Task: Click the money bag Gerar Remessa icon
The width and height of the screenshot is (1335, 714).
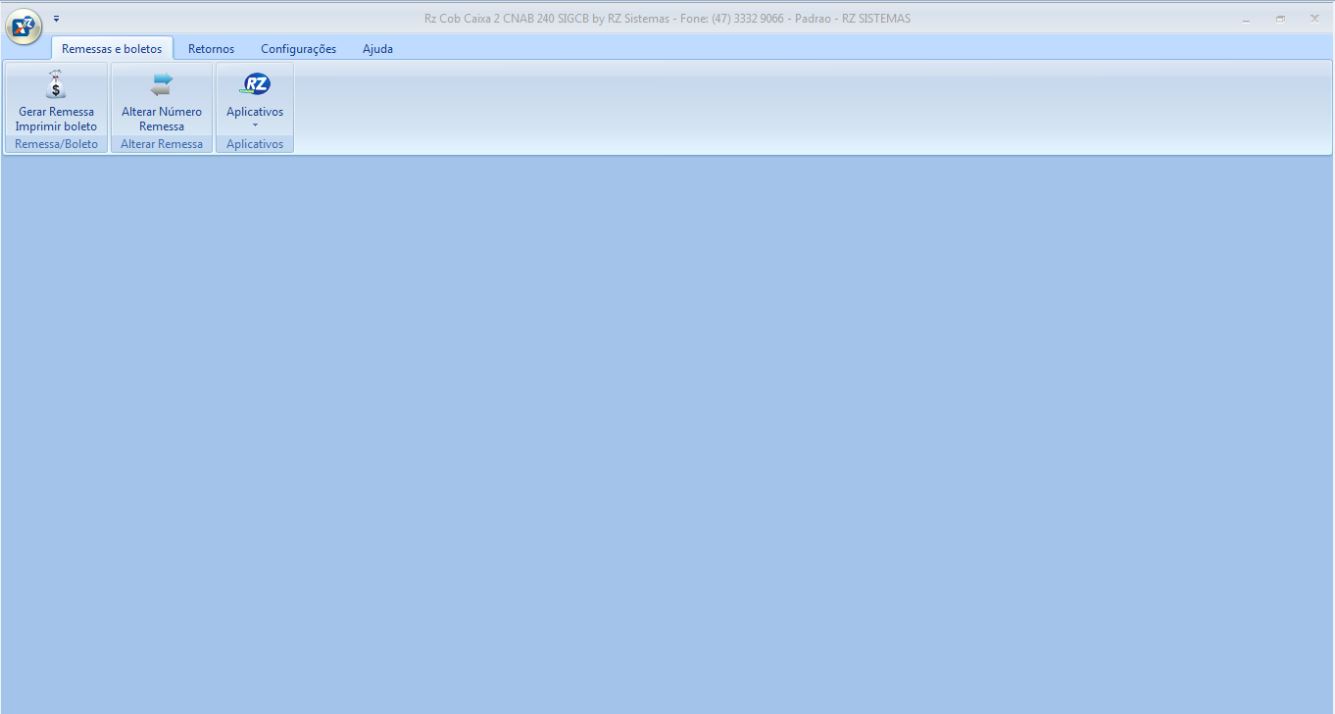Action: pos(56,86)
